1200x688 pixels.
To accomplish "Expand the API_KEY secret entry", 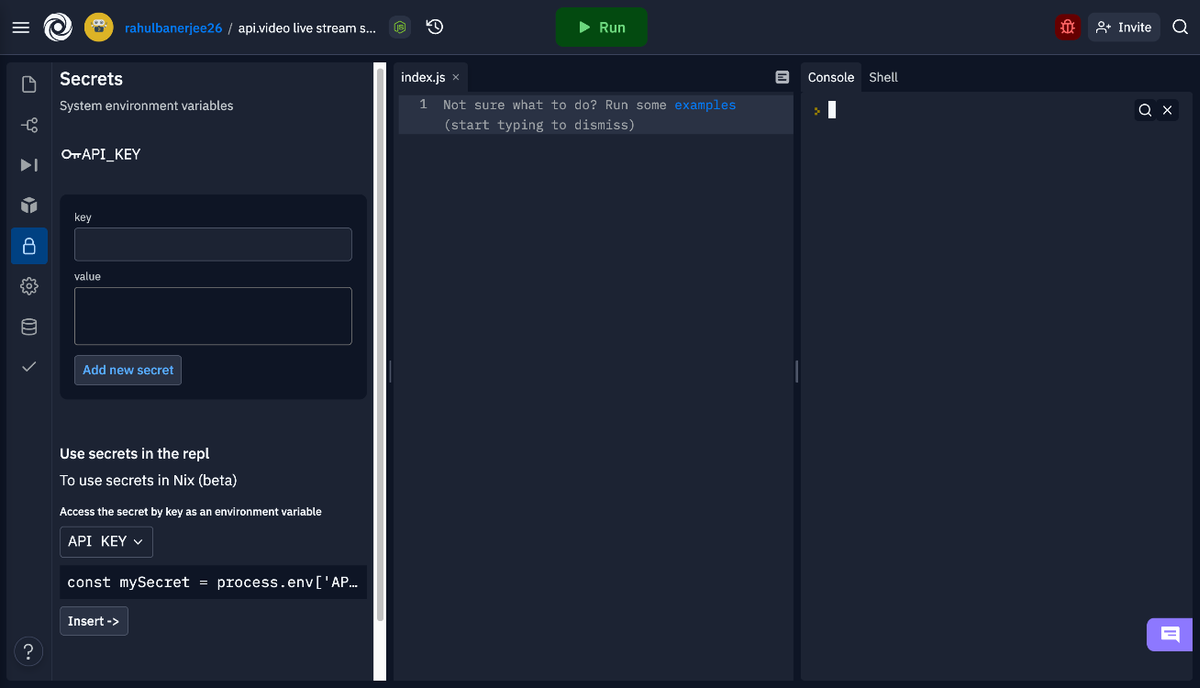I will pos(100,154).
